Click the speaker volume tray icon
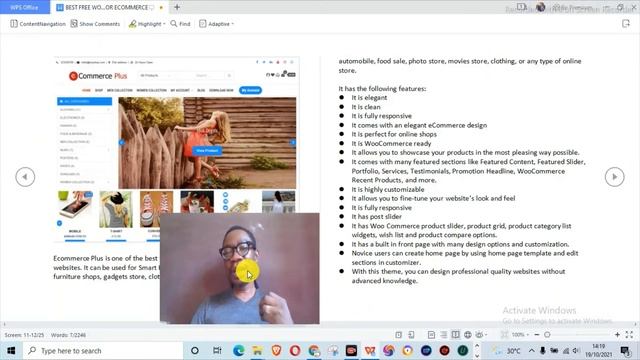This screenshot has height=360, width=640. pyautogui.click(x=576, y=351)
